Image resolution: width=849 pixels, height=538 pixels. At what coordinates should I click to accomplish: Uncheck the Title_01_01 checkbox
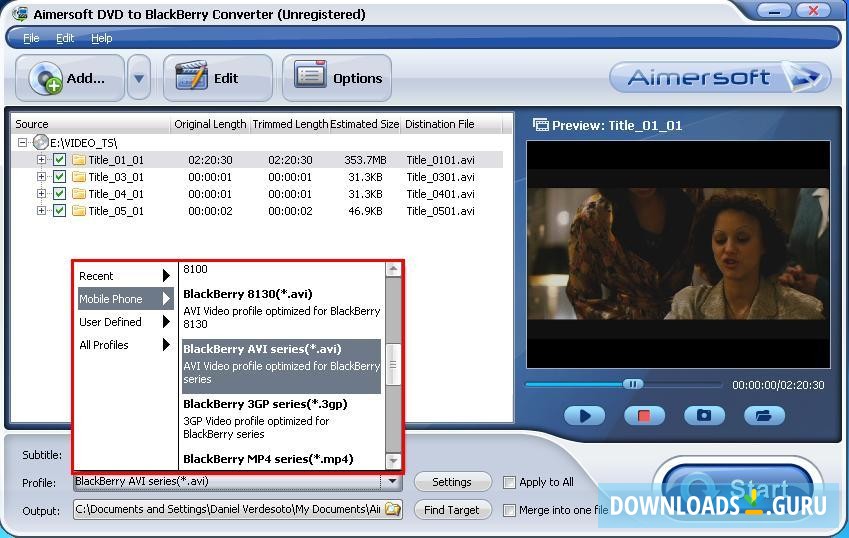[x=60, y=160]
